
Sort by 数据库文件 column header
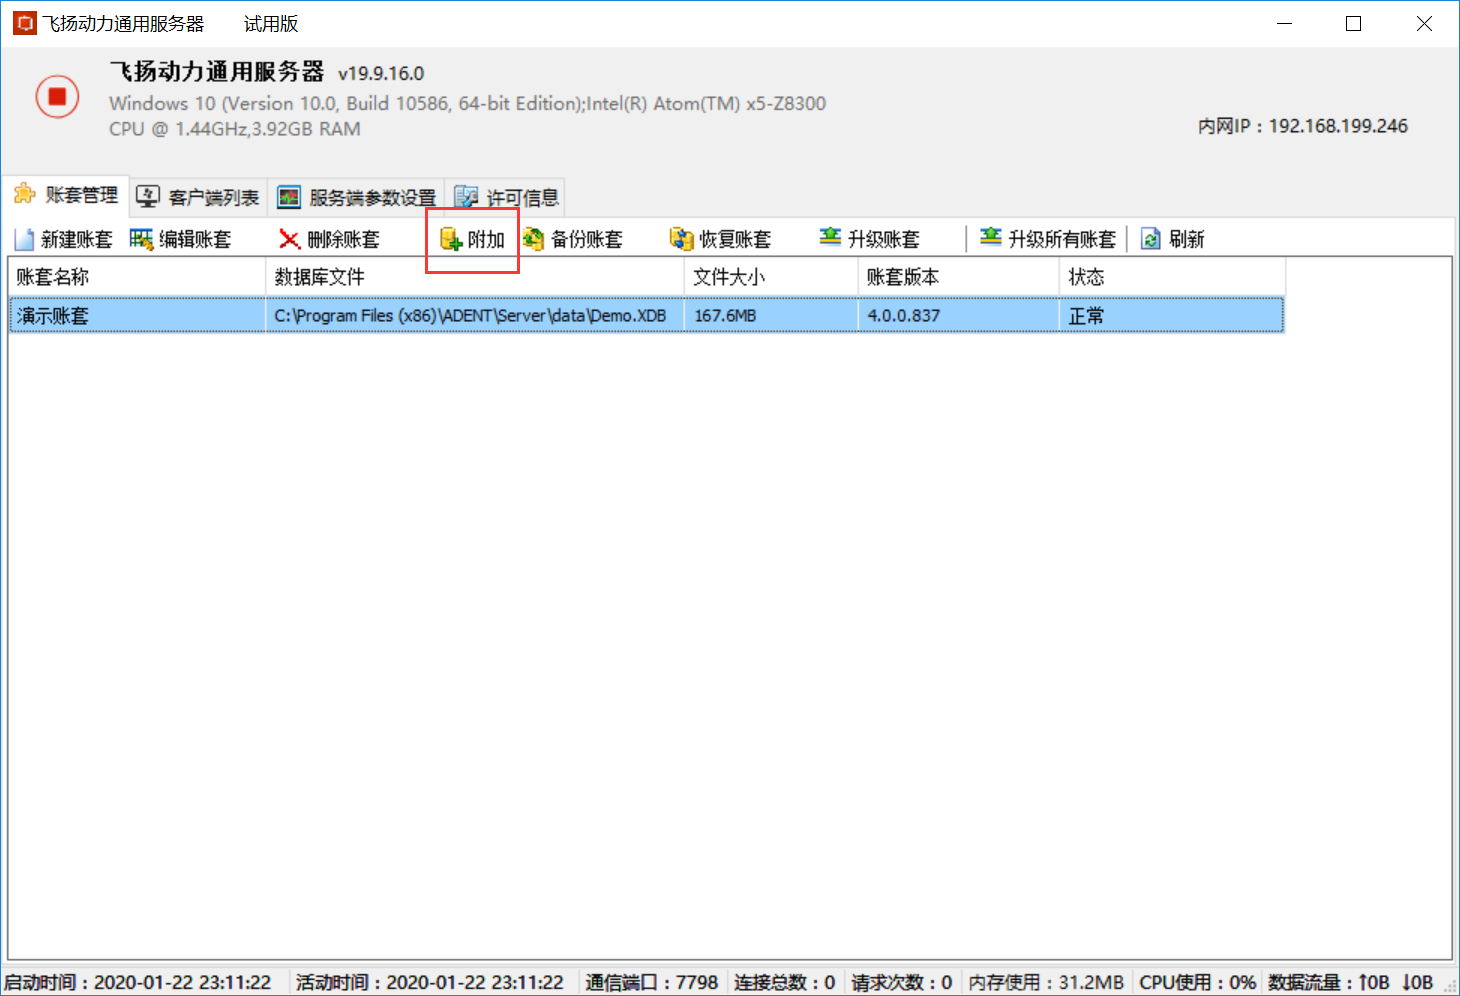(475, 277)
